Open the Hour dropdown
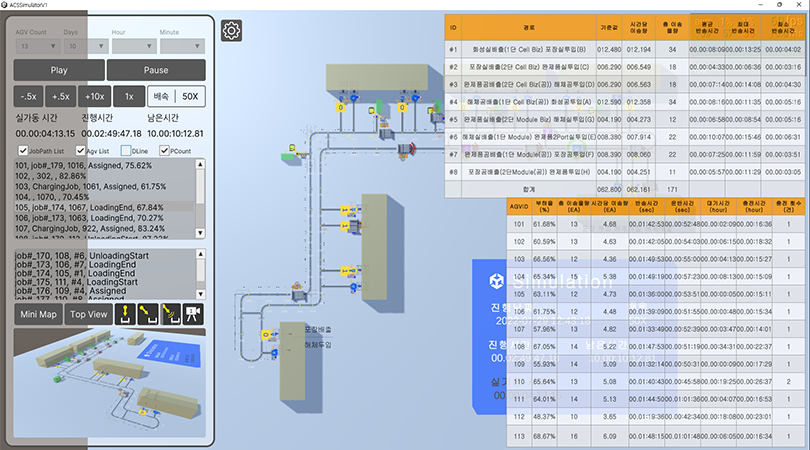 pyautogui.click(x=133, y=46)
